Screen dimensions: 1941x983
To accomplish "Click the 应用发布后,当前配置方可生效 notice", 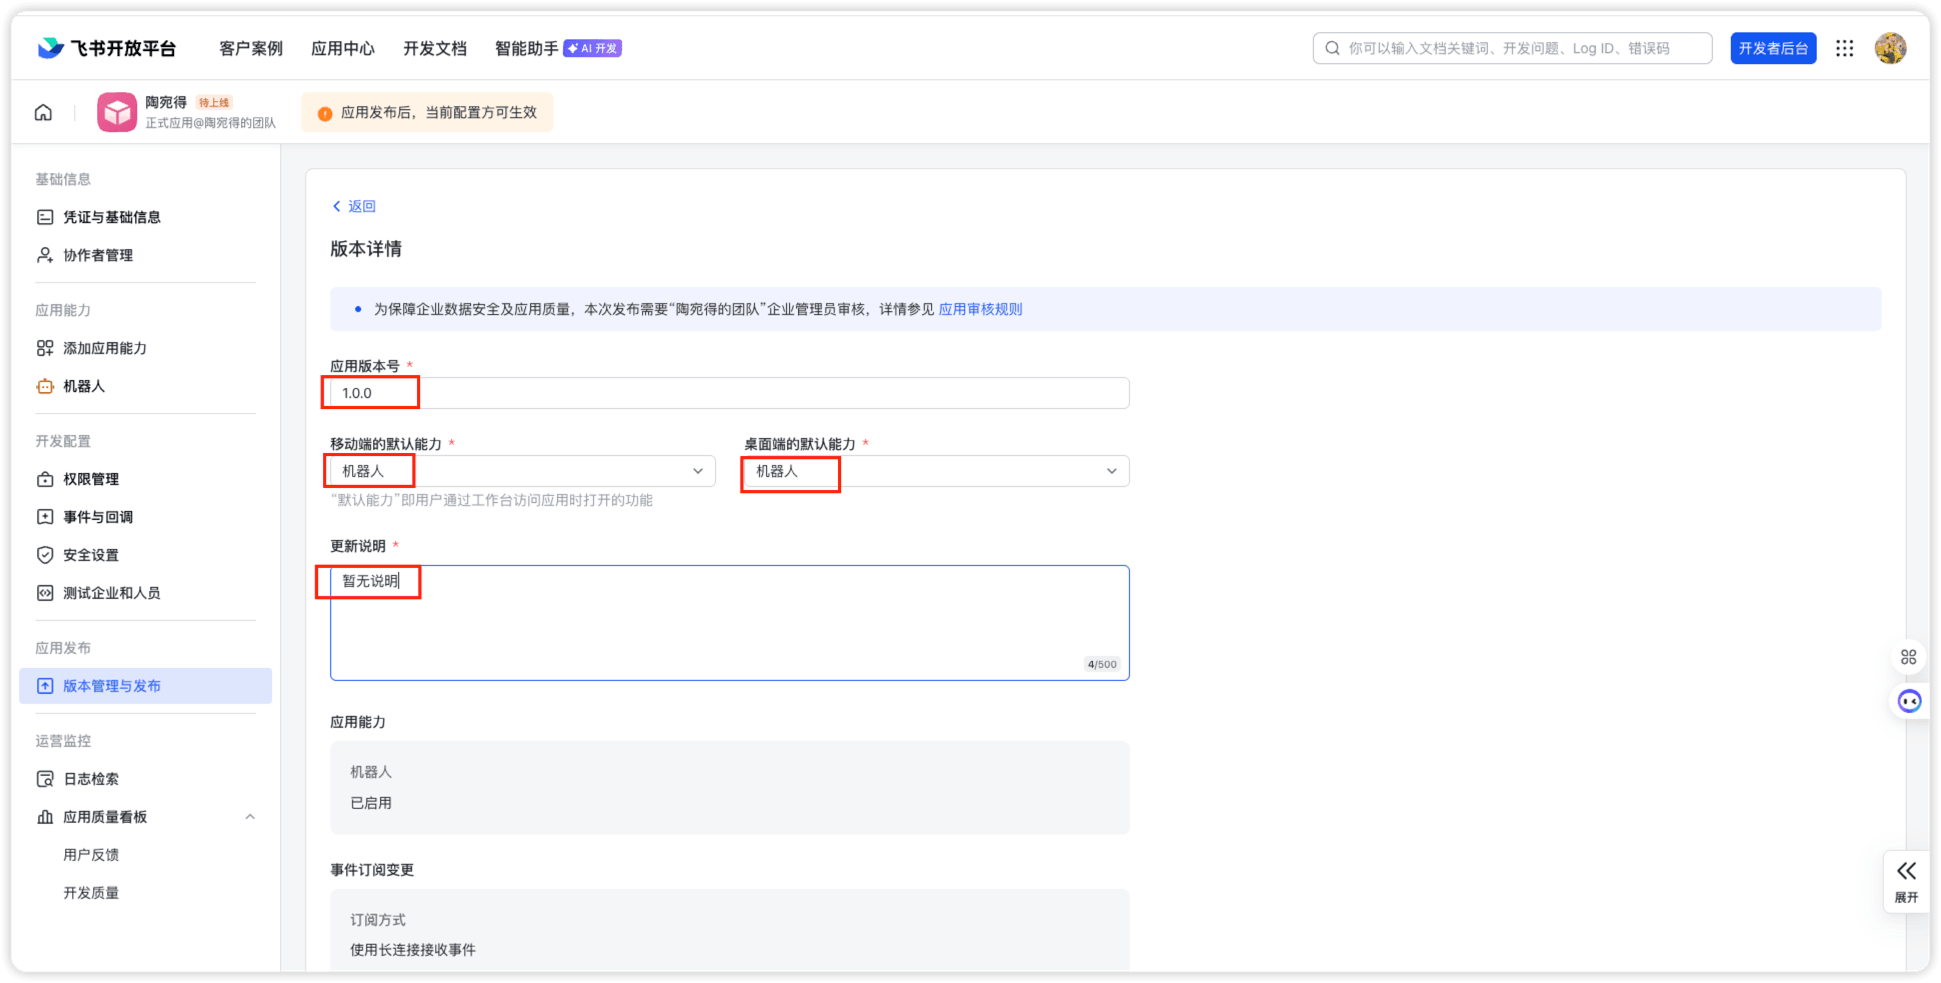I will pos(427,113).
